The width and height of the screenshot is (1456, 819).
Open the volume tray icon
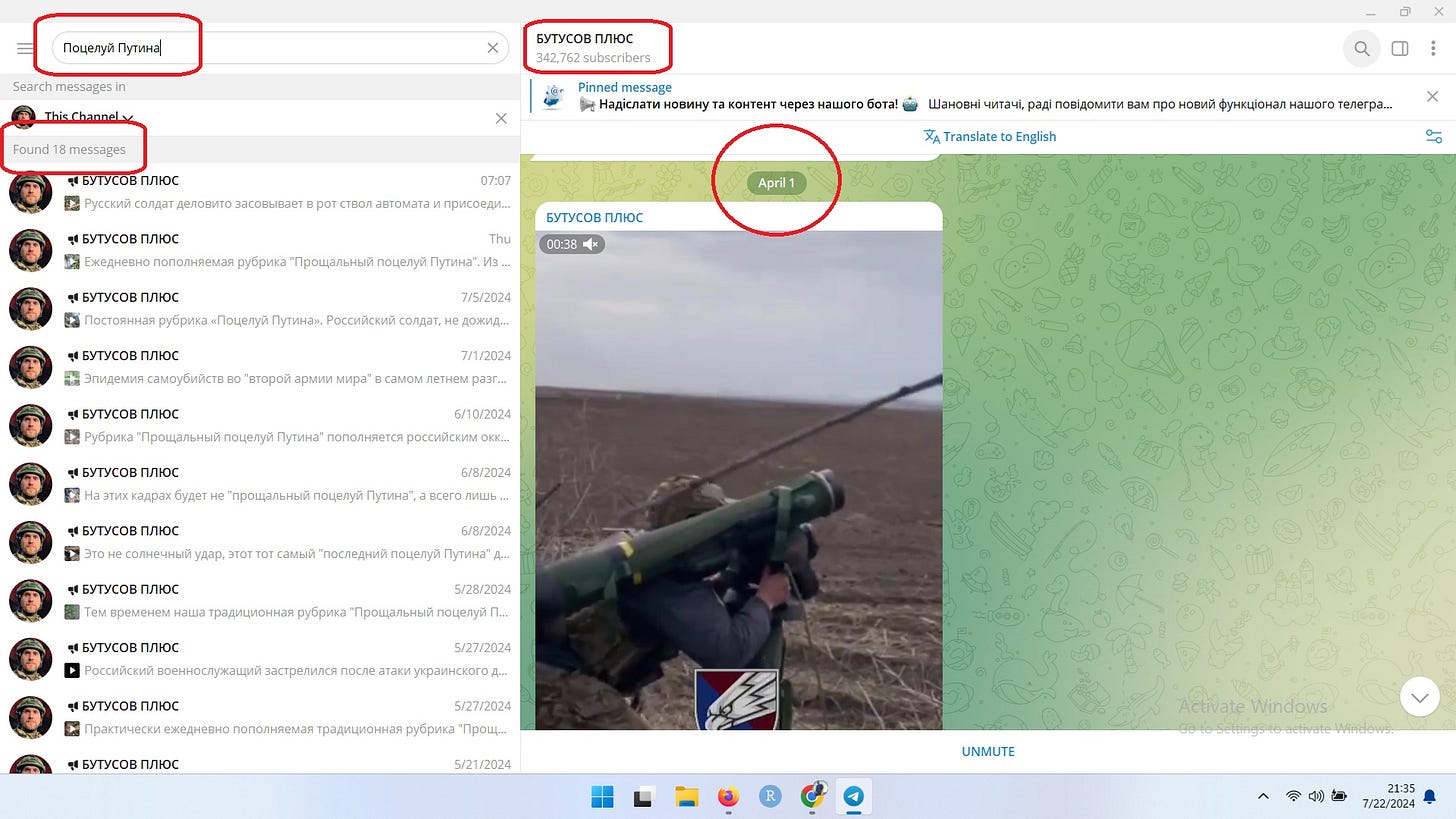[1316, 796]
